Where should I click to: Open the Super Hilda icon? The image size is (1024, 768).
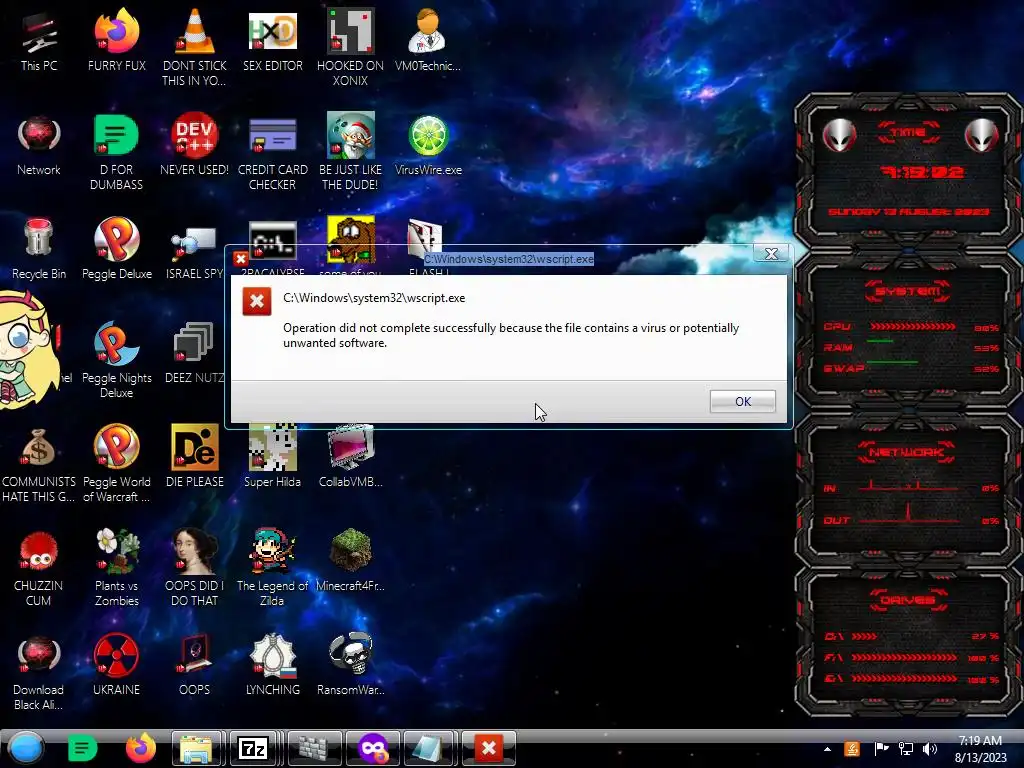272,456
